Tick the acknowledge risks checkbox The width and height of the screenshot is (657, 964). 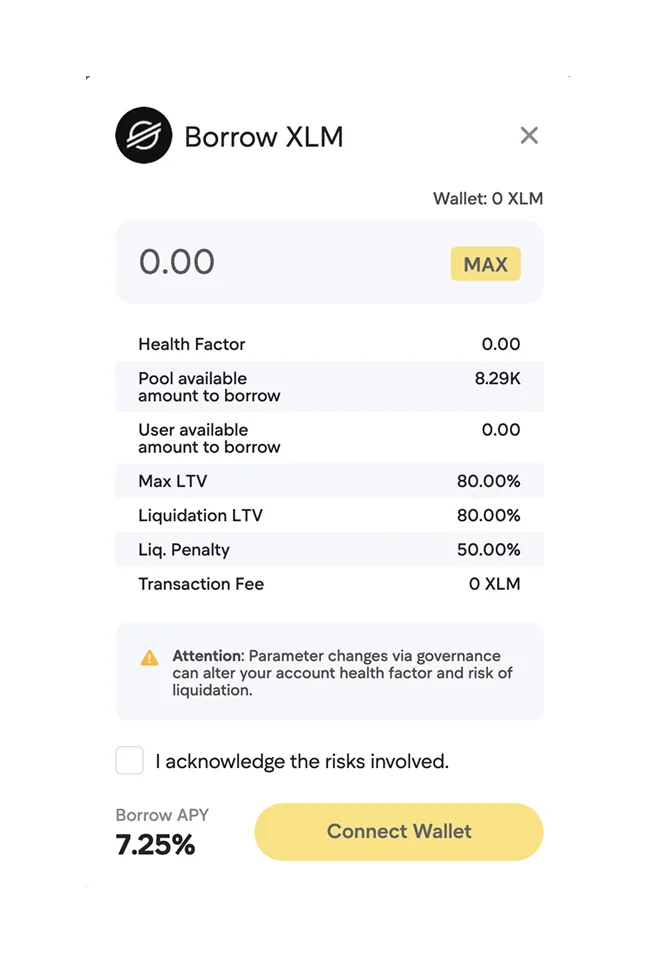tap(130, 761)
